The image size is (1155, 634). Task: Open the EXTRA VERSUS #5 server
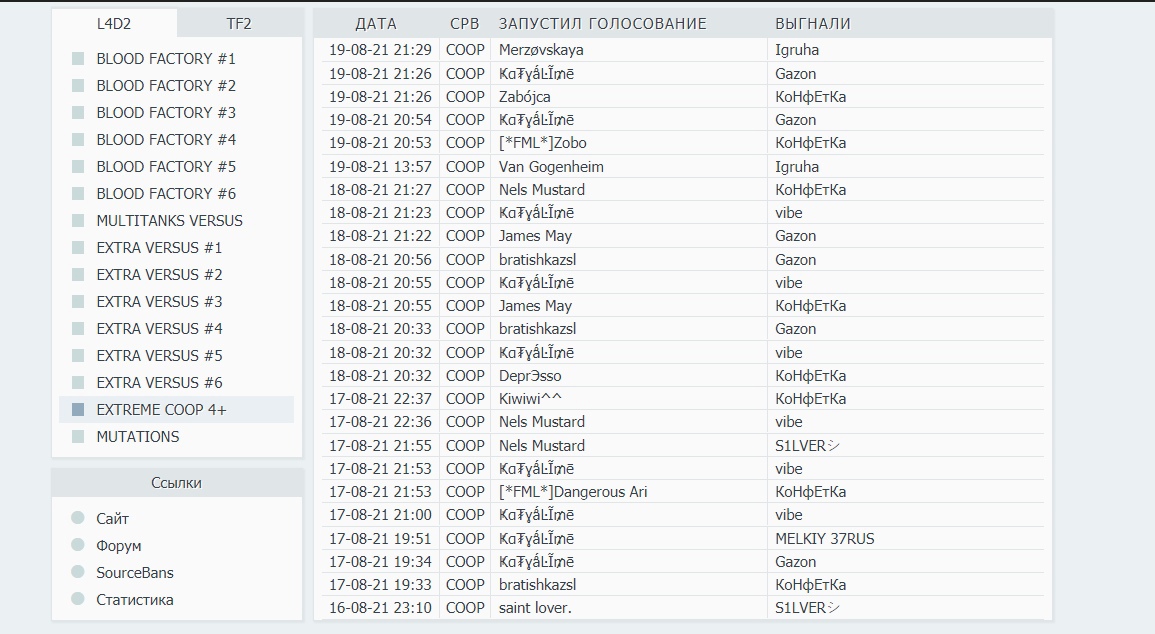[x=159, y=356]
